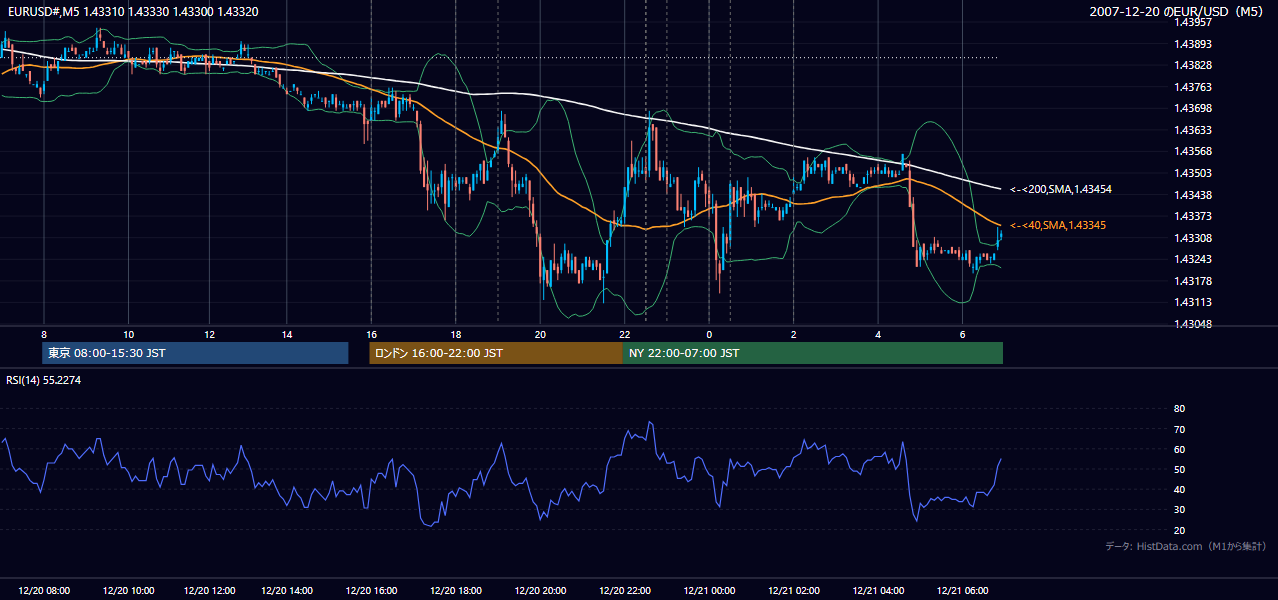Click price axis label 1.43308
This screenshot has width=1278, height=600.
1192,238
